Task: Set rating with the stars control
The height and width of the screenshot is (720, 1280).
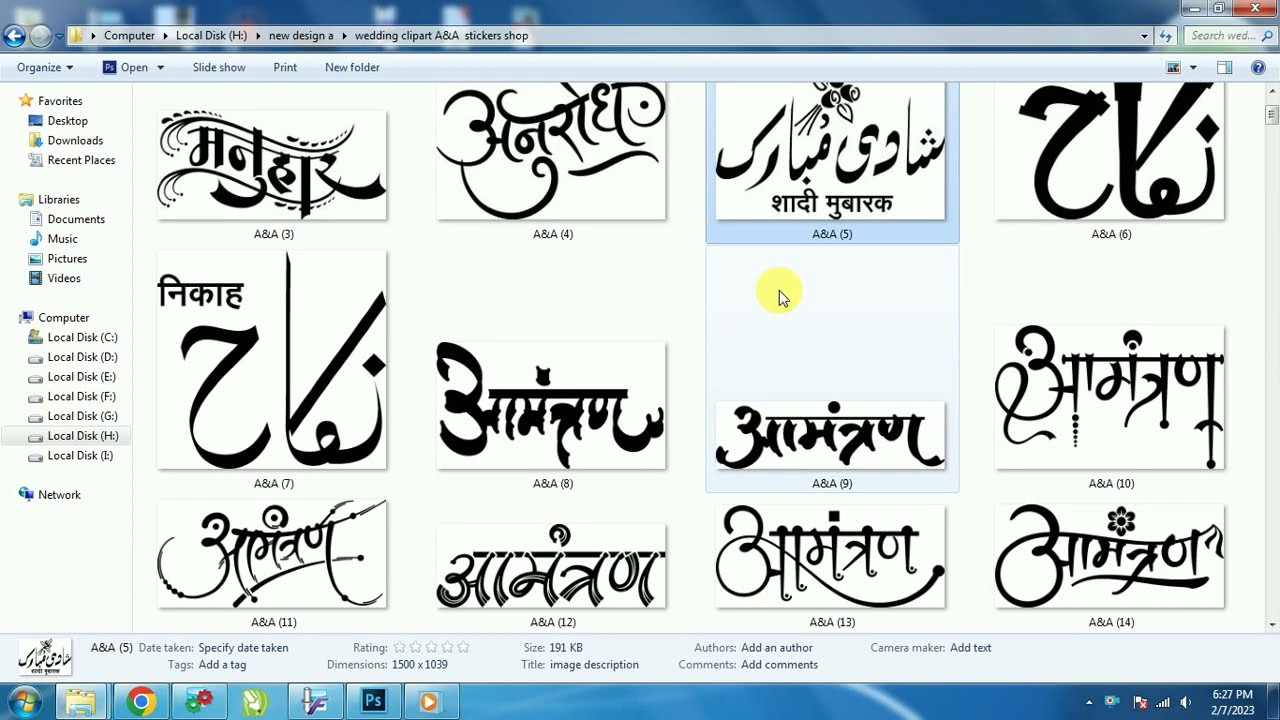Action: pyautogui.click(x=431, y=648)
